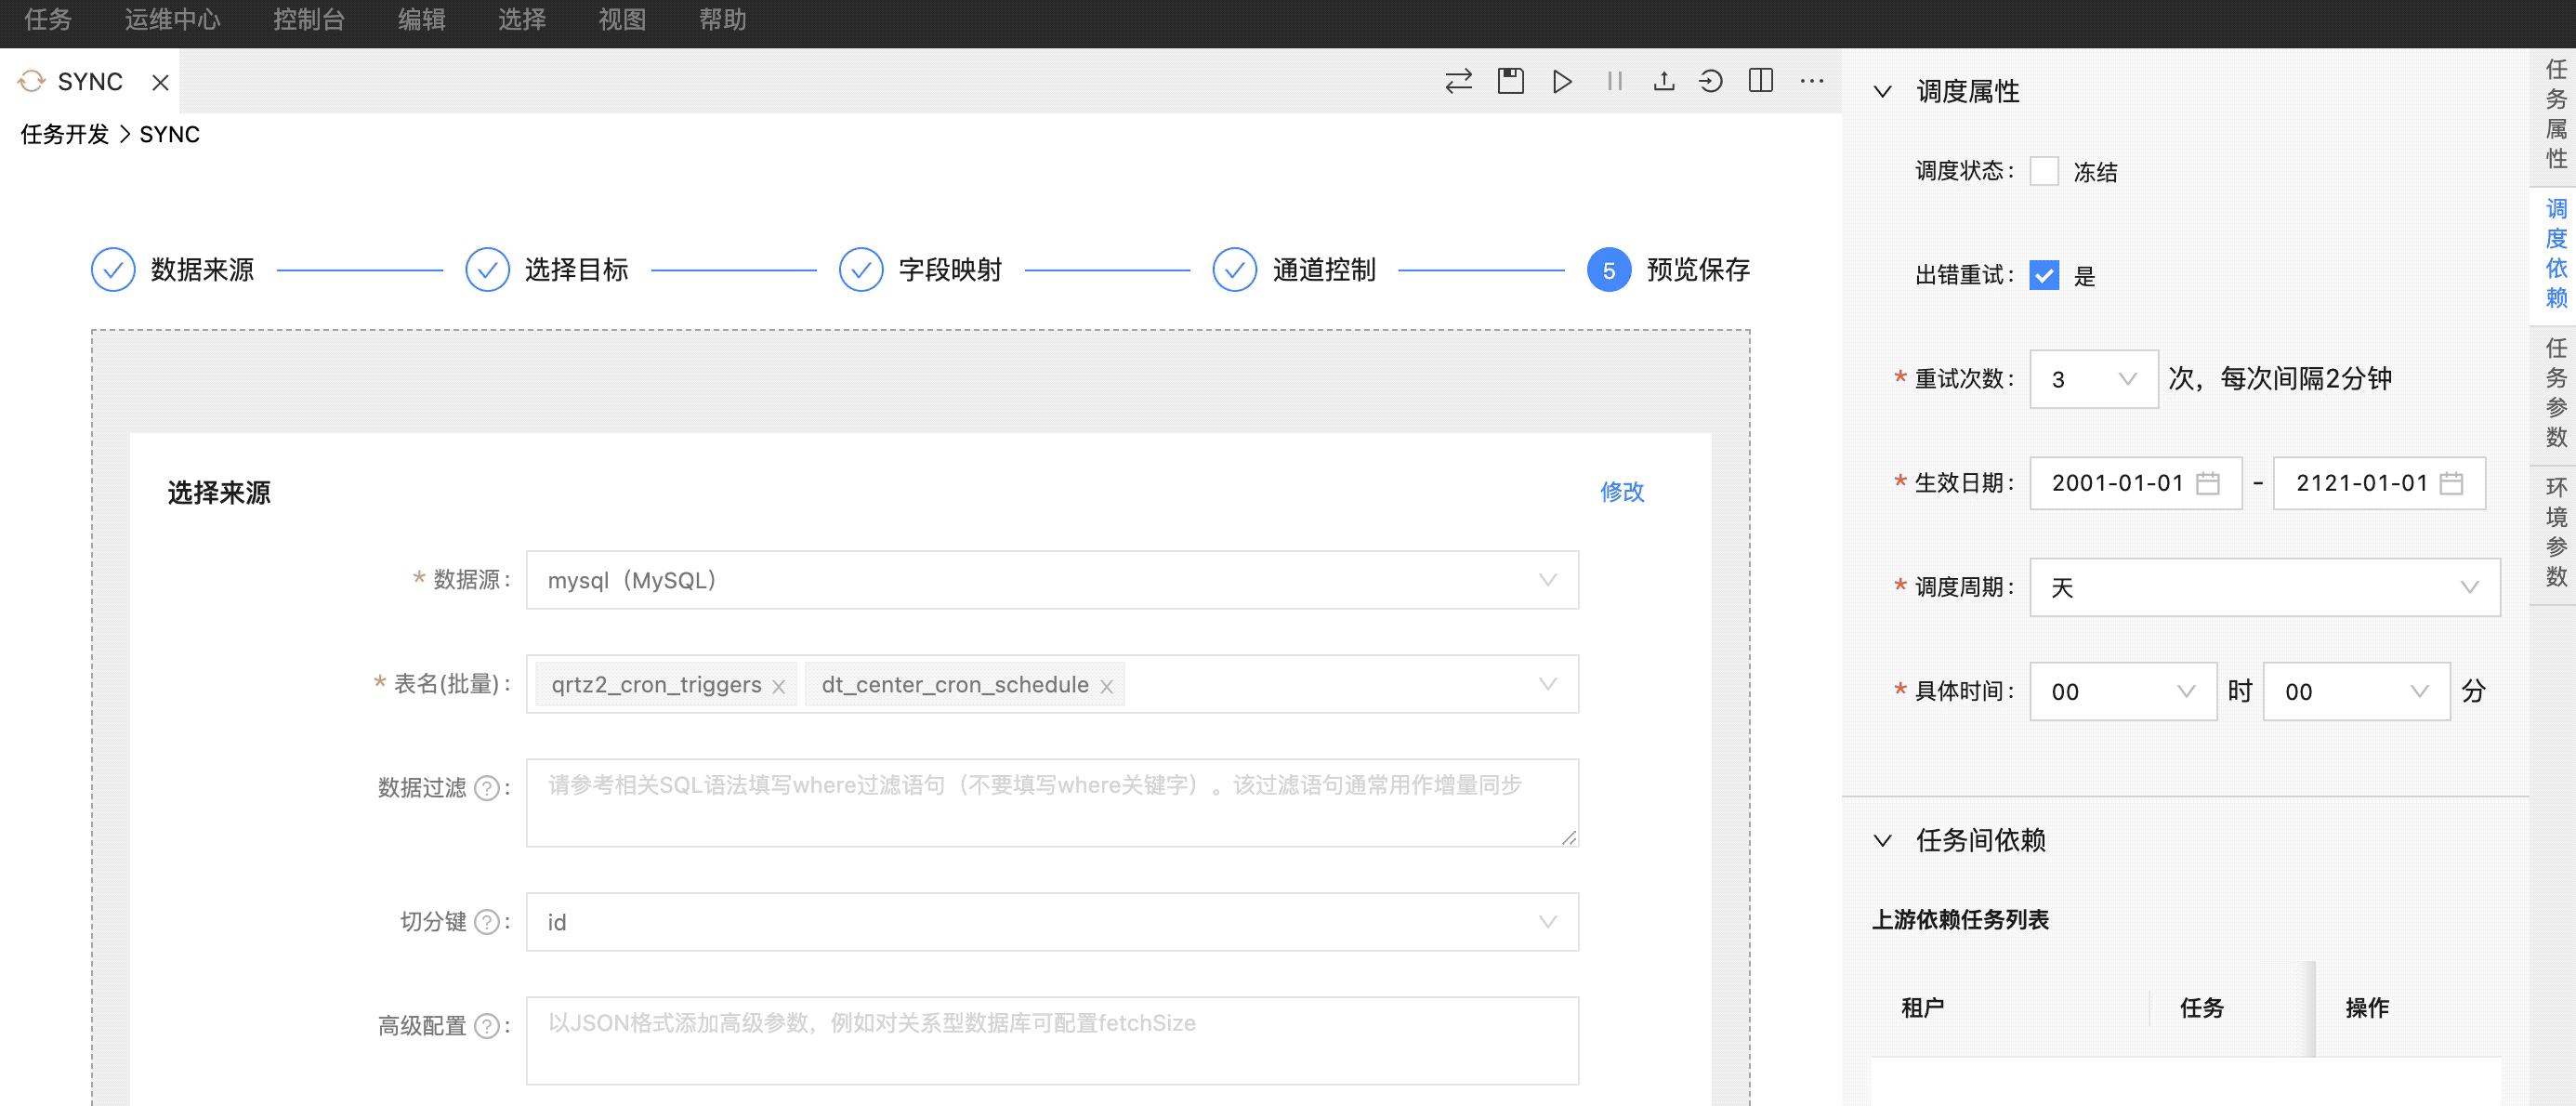Open the 重试次数 dropdown
2576x1106 pixels.
[x=2094, y=379]
